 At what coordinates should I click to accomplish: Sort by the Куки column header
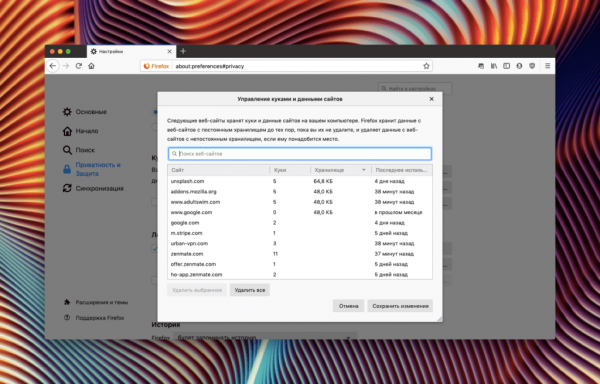(x=290, y=170)
